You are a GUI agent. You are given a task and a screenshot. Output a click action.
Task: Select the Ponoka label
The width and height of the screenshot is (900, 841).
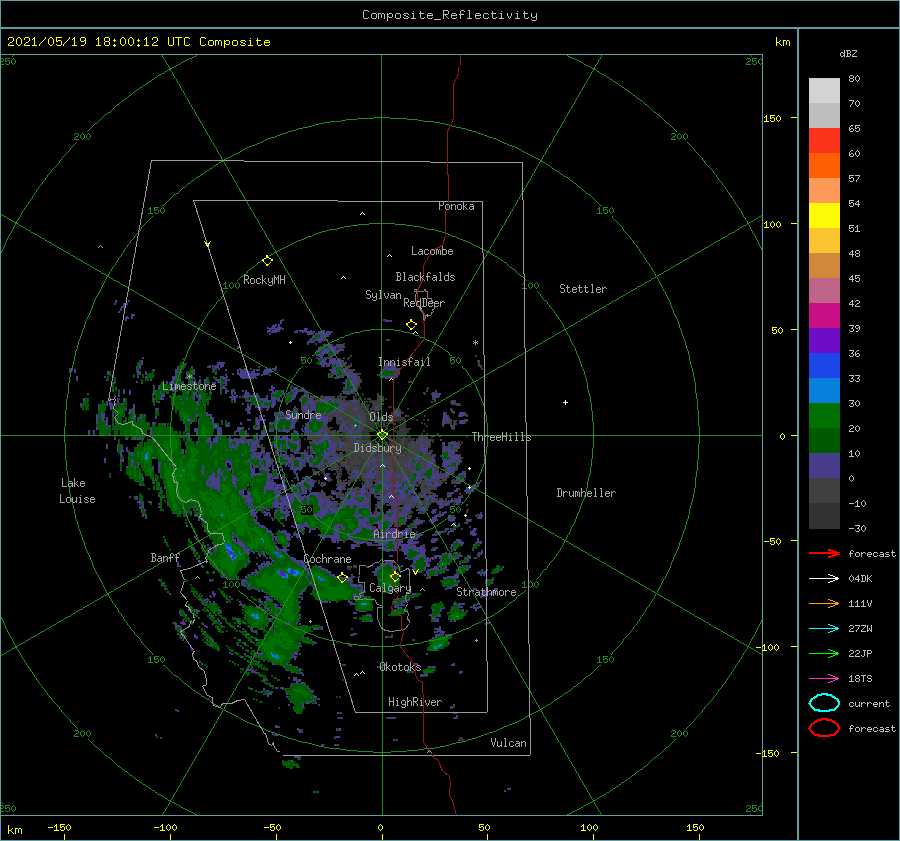point(456,206)
